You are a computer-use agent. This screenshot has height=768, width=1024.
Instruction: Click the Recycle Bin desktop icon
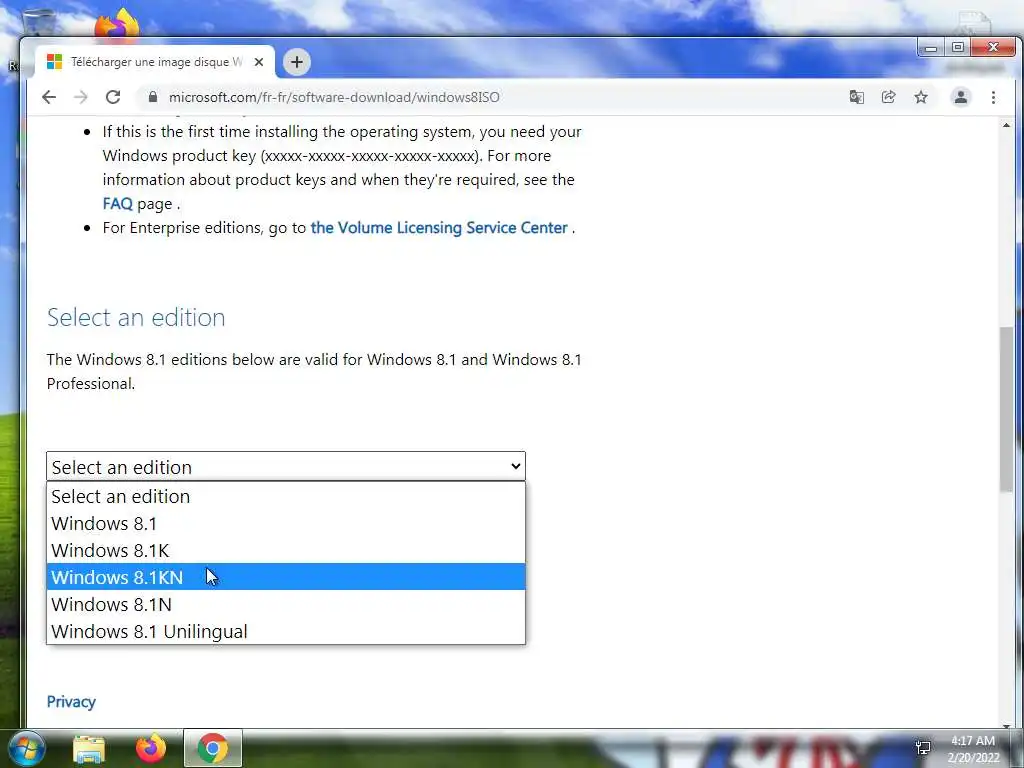tap(37, 22)
